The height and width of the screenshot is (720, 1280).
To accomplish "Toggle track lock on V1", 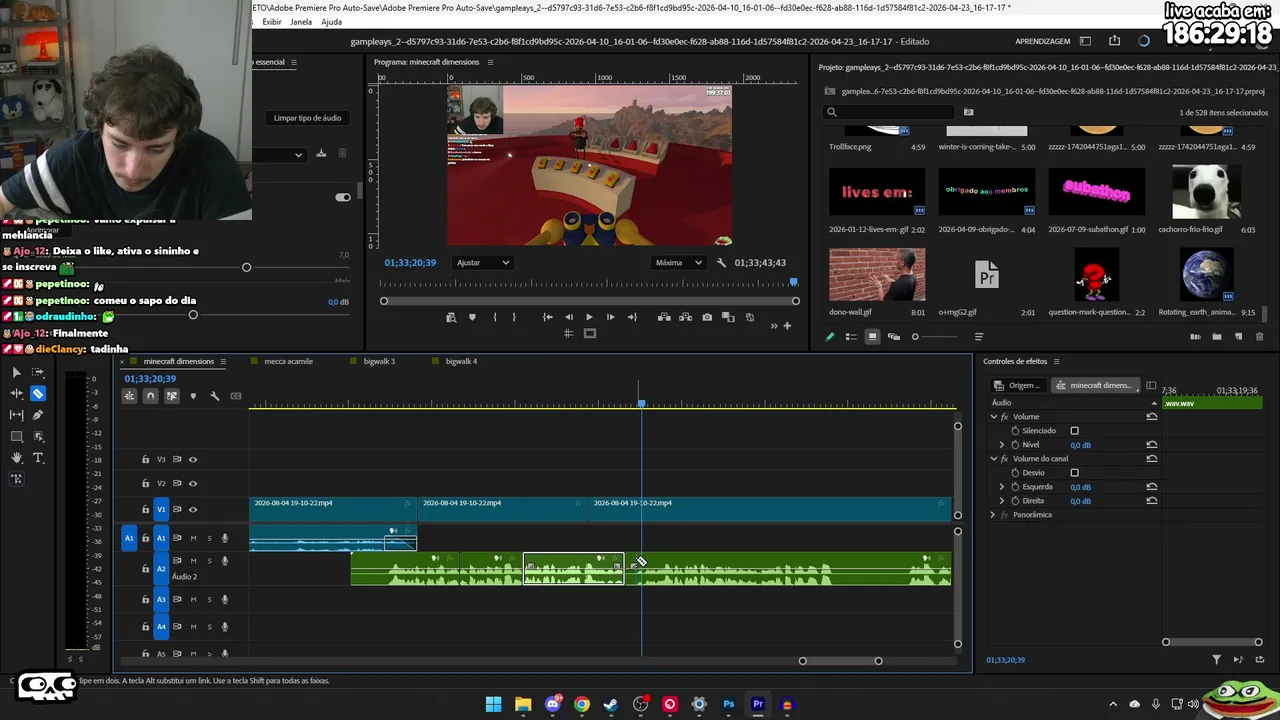I will point(145,509).
